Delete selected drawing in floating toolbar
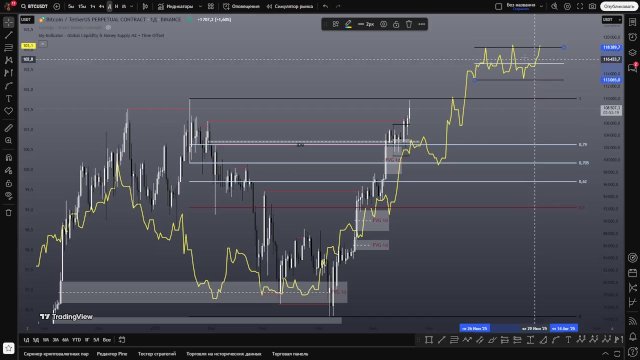640x360 pixels. 409,24
